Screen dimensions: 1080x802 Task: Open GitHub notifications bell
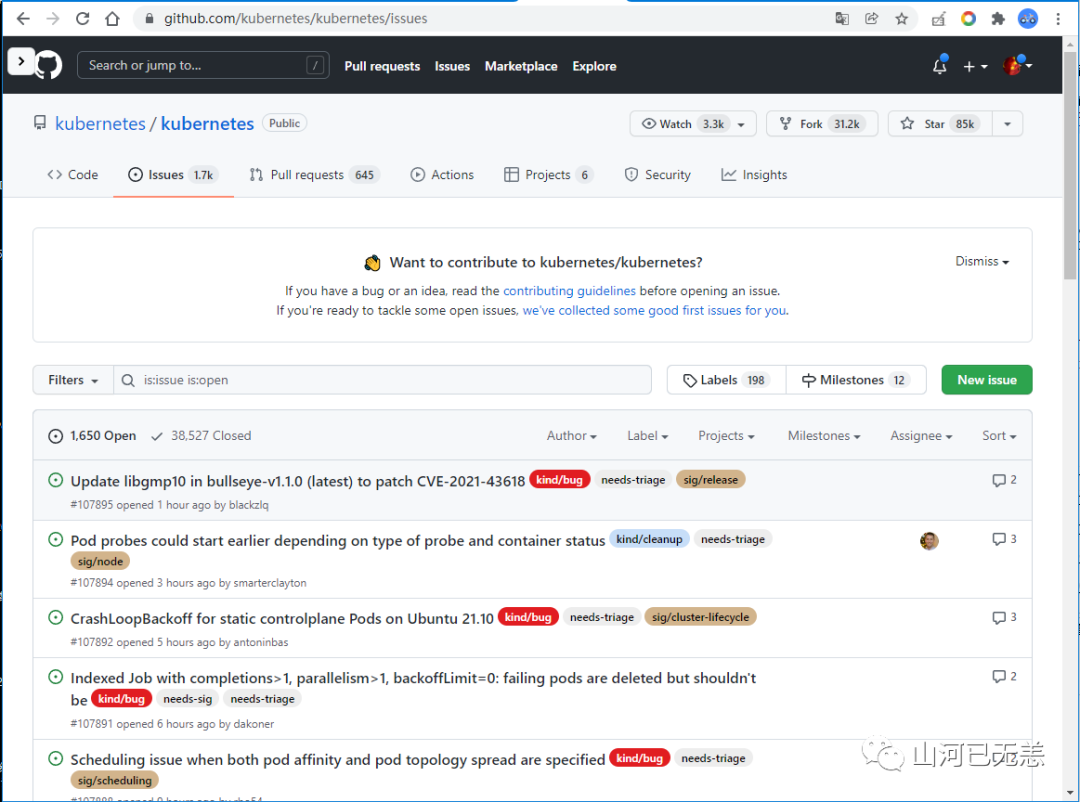tap(939, 65)
